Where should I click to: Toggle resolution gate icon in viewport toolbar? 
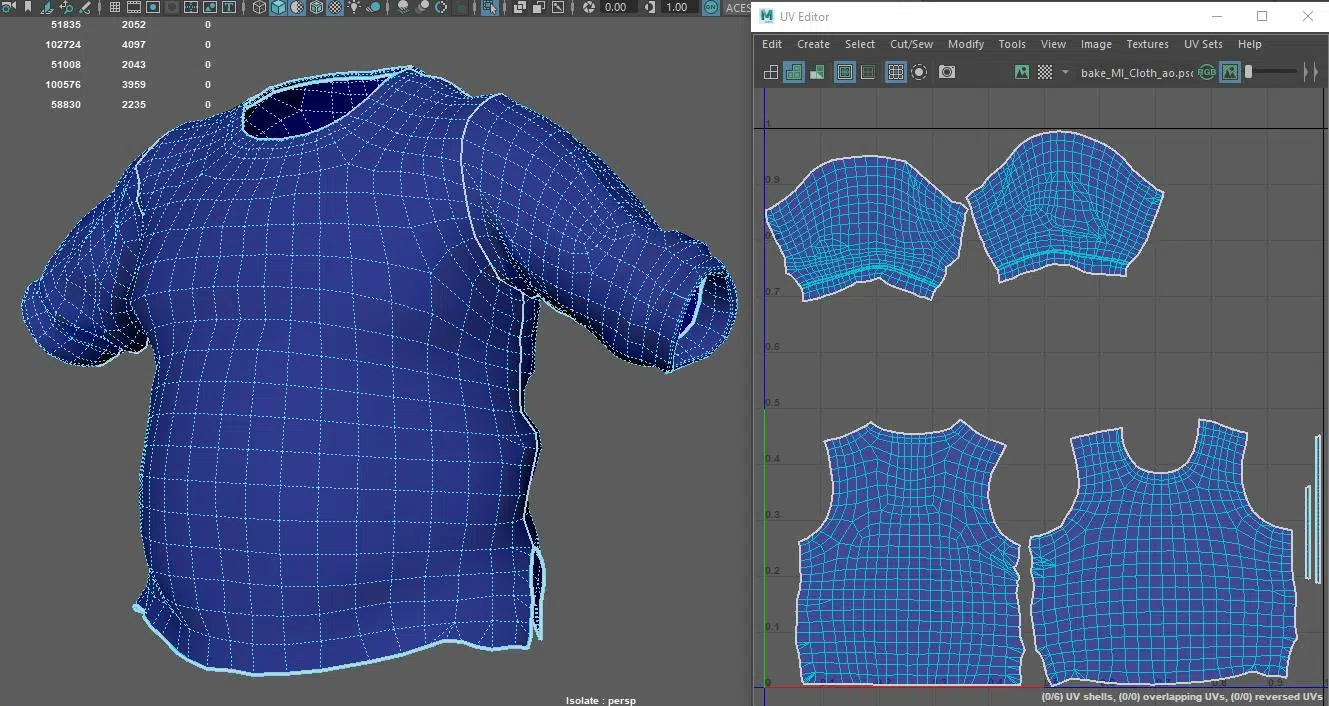tap(153, 8)
